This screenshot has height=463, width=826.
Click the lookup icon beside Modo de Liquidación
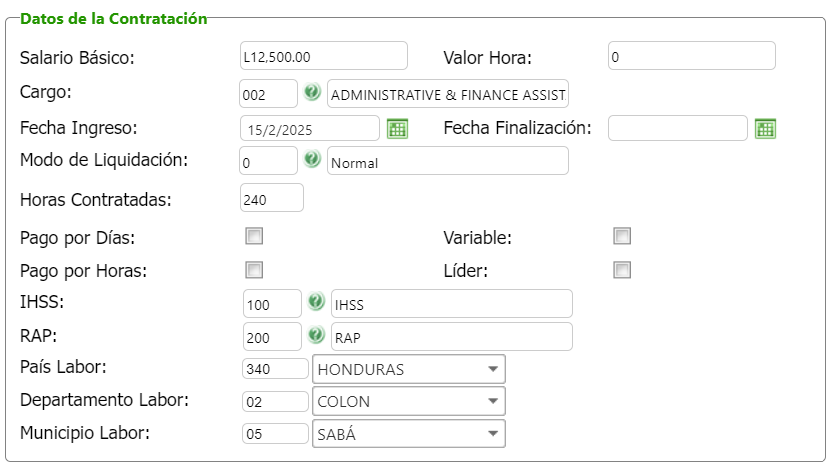click(312, 160)
